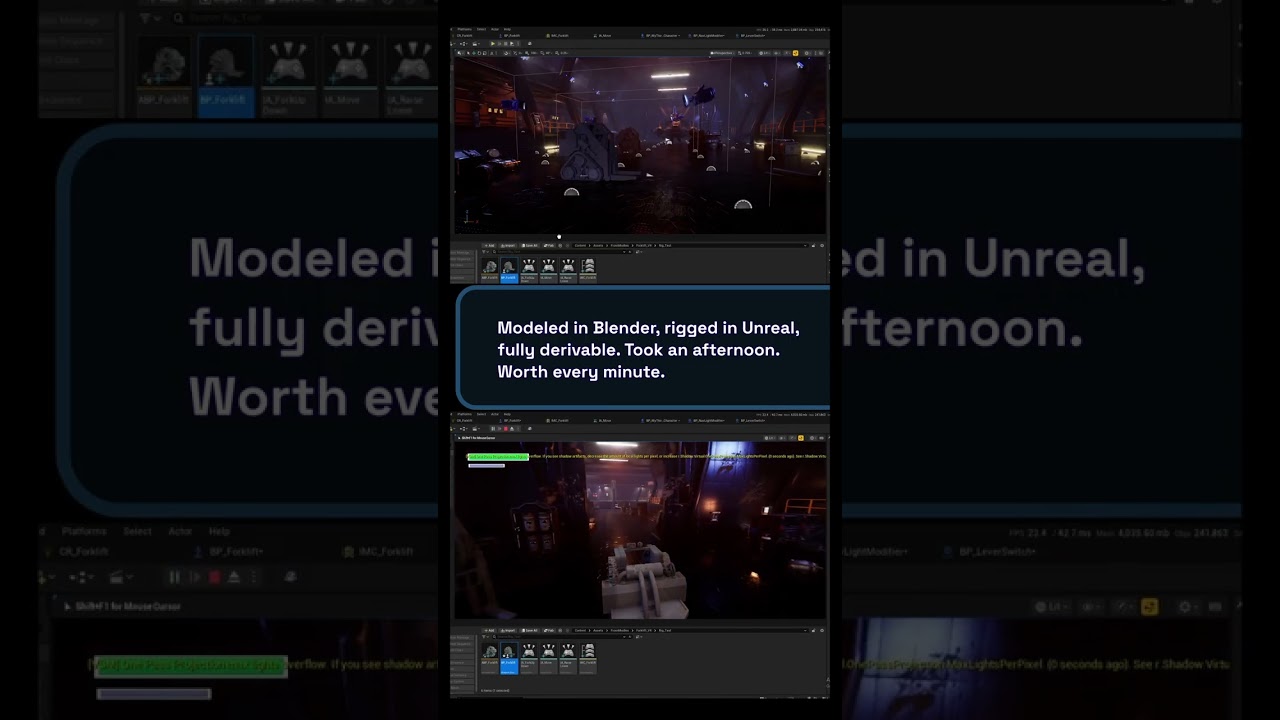
Task: Click Add button in lower Content Browser
Action: (490, 630)
